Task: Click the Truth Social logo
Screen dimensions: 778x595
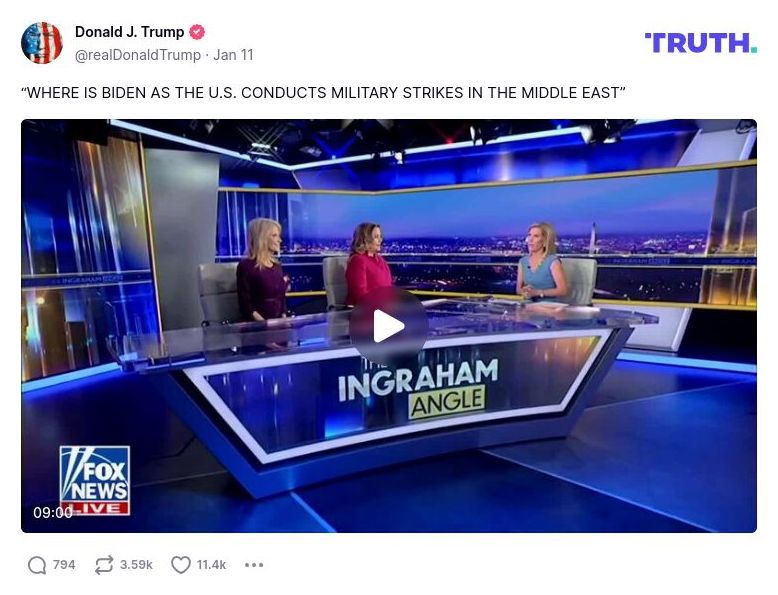Action: coord(701,43)
